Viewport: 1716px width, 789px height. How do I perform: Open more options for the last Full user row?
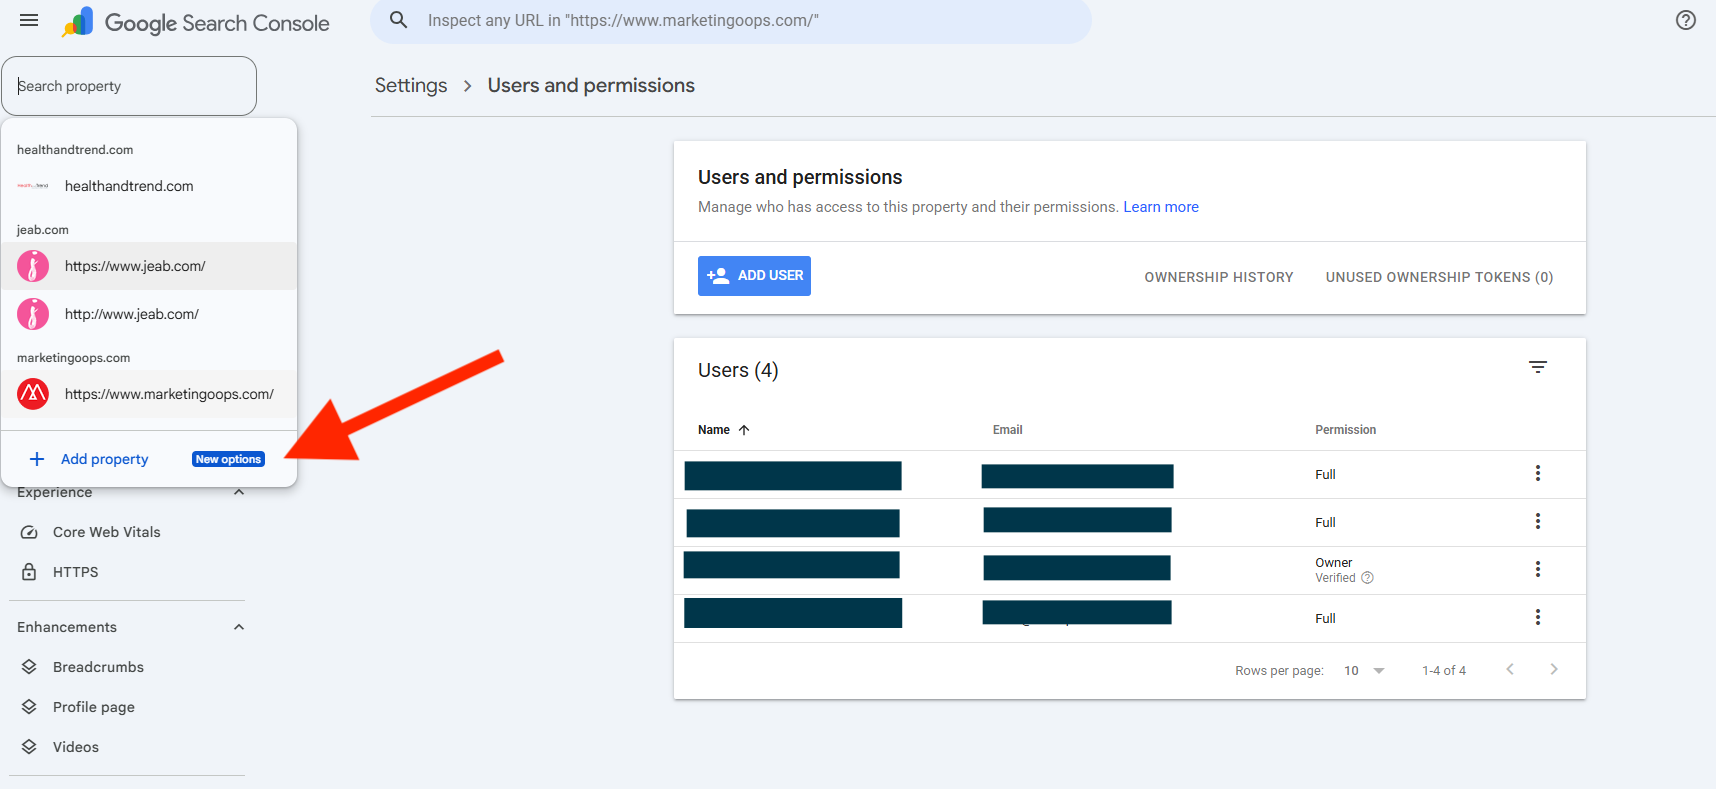coord(1538,617)
